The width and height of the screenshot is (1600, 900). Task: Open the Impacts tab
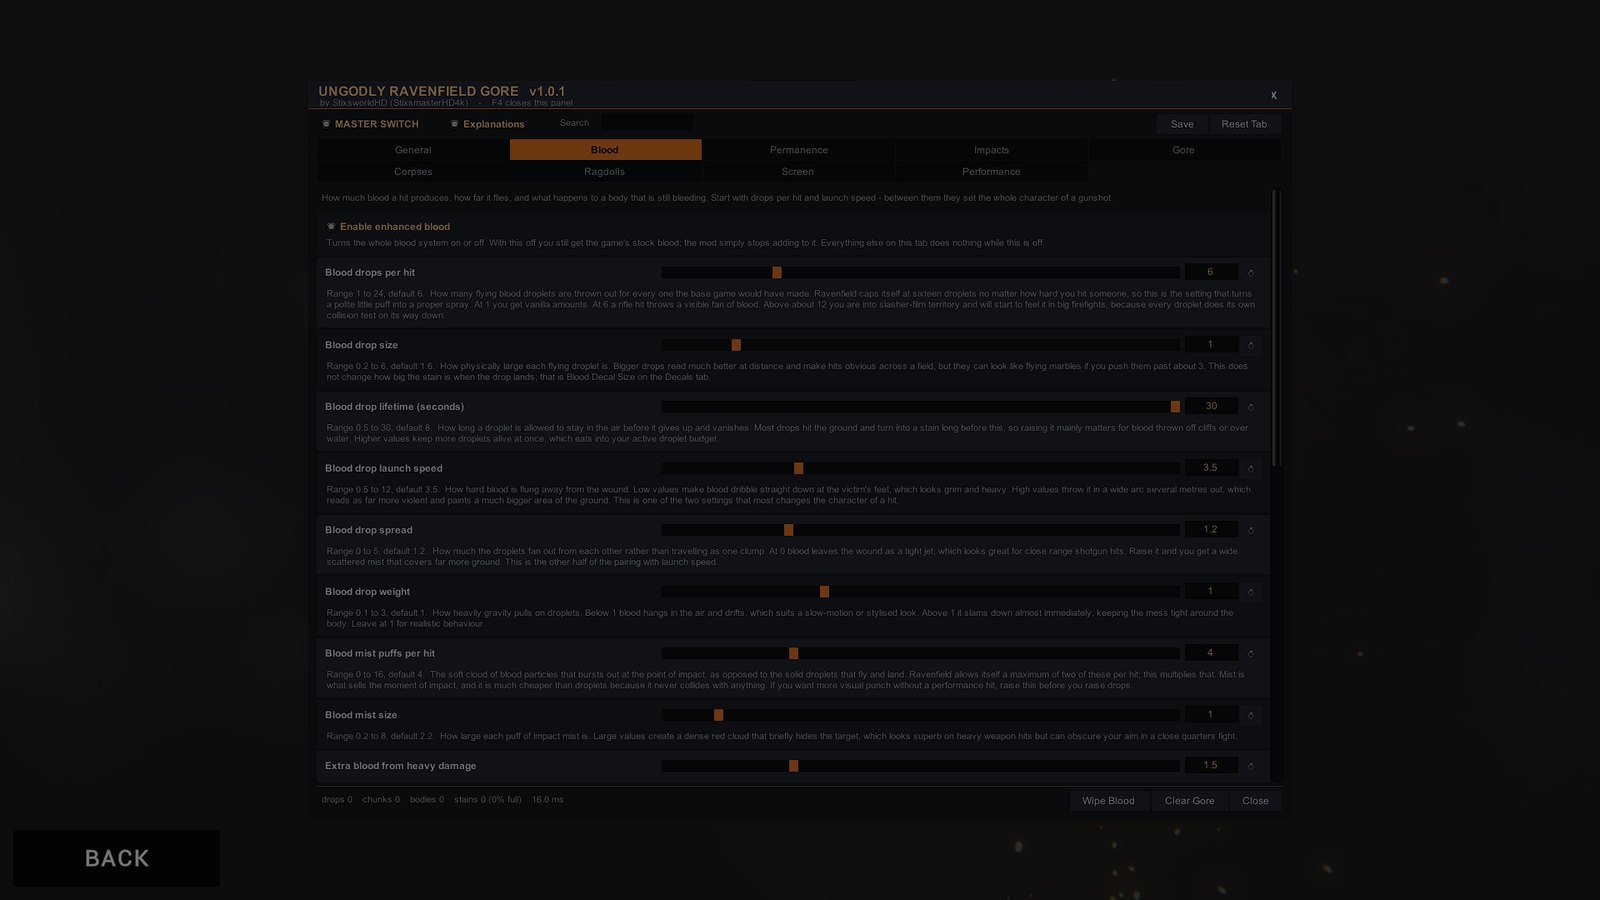(991, 150)
